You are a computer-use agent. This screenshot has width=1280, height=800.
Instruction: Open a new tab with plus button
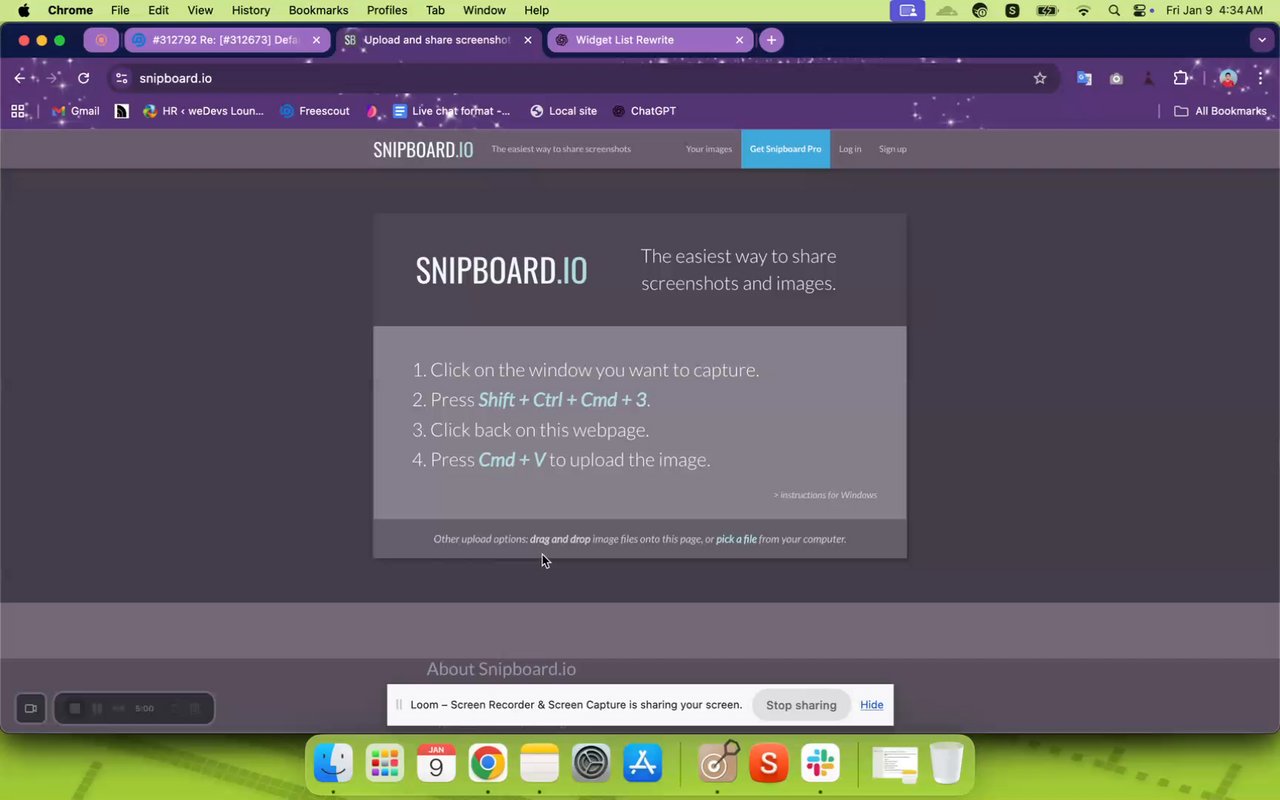[x=771, y=40]
